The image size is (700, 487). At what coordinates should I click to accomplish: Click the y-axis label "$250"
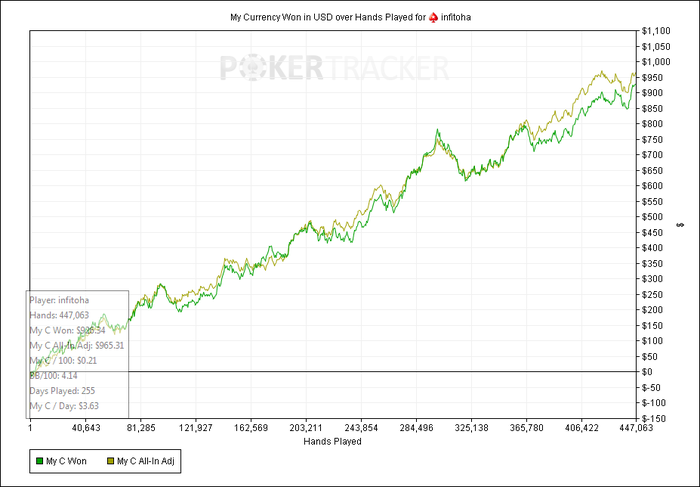coord(652,294)
